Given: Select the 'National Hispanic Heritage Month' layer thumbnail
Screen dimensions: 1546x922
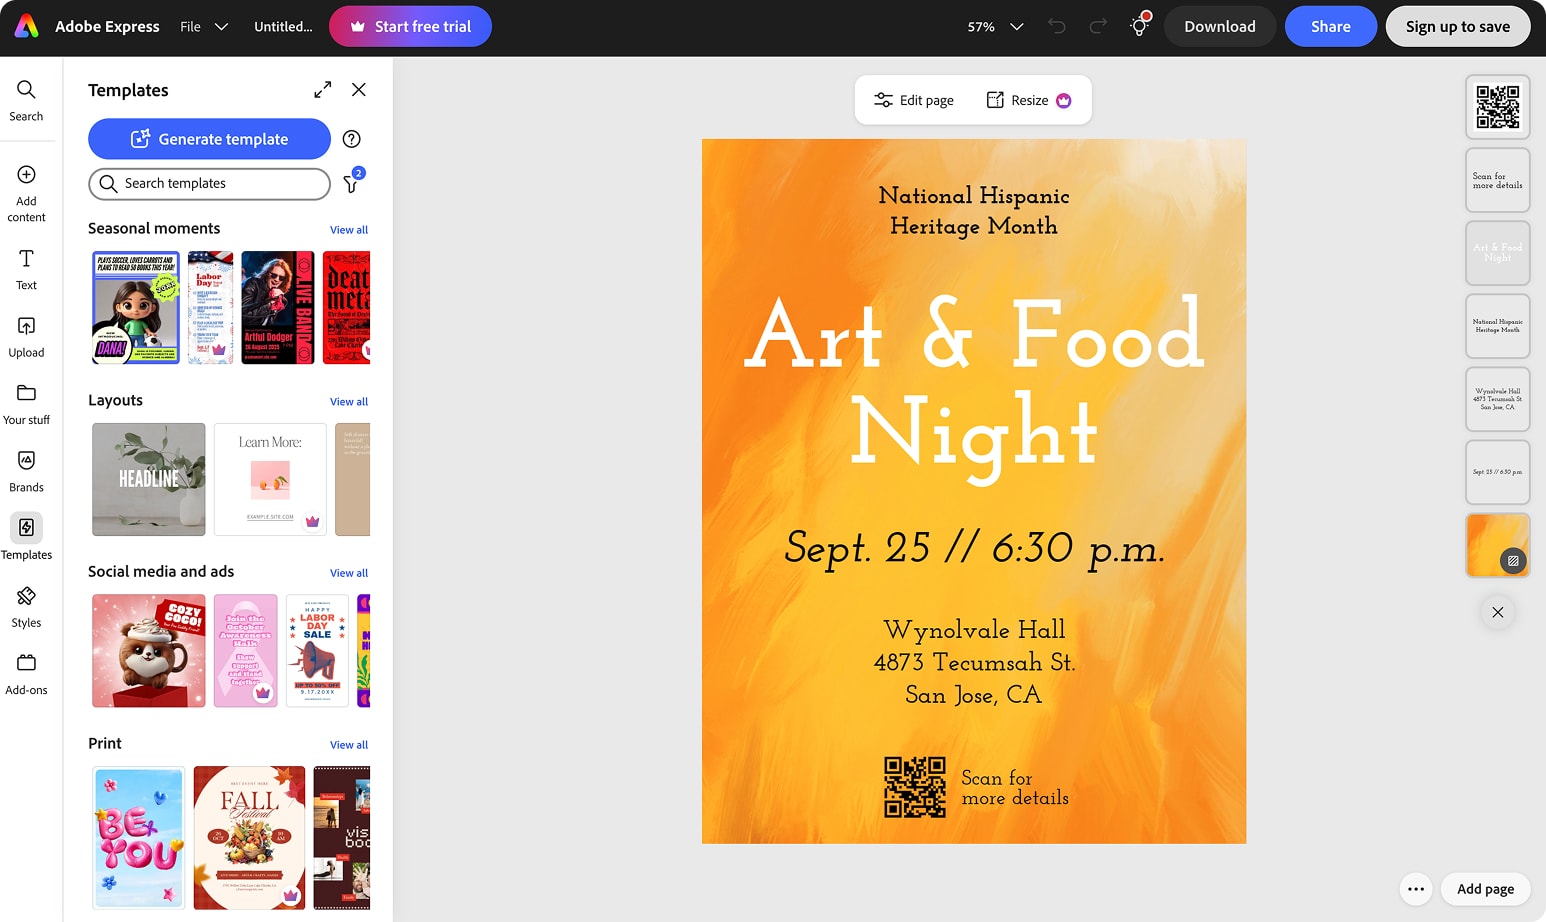Looking at the screenshot, I should [x=1497, y=326].
